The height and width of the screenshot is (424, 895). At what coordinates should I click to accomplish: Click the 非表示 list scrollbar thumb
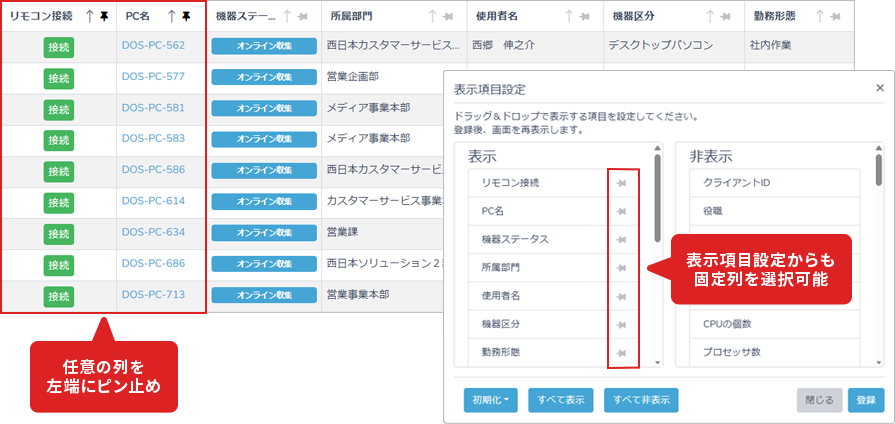pyautogui.click(x=878, y=170)
